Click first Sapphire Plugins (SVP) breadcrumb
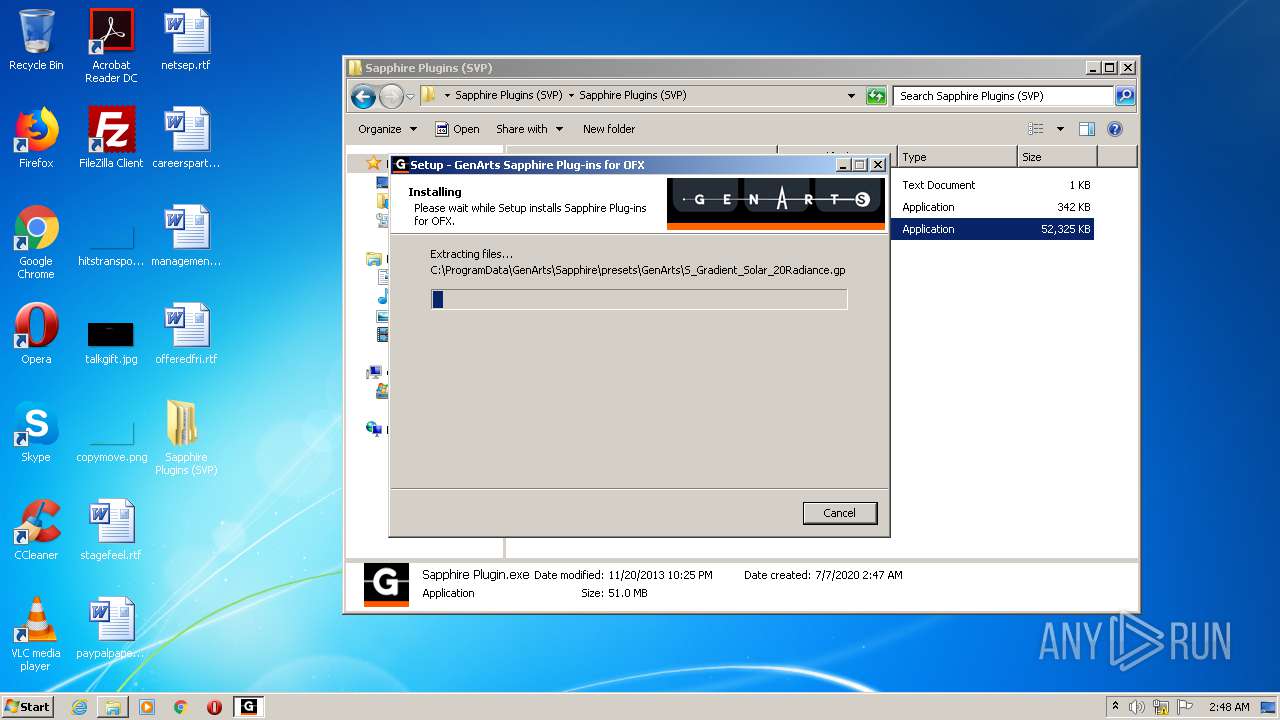The image size is (1280, 720). 508,96
